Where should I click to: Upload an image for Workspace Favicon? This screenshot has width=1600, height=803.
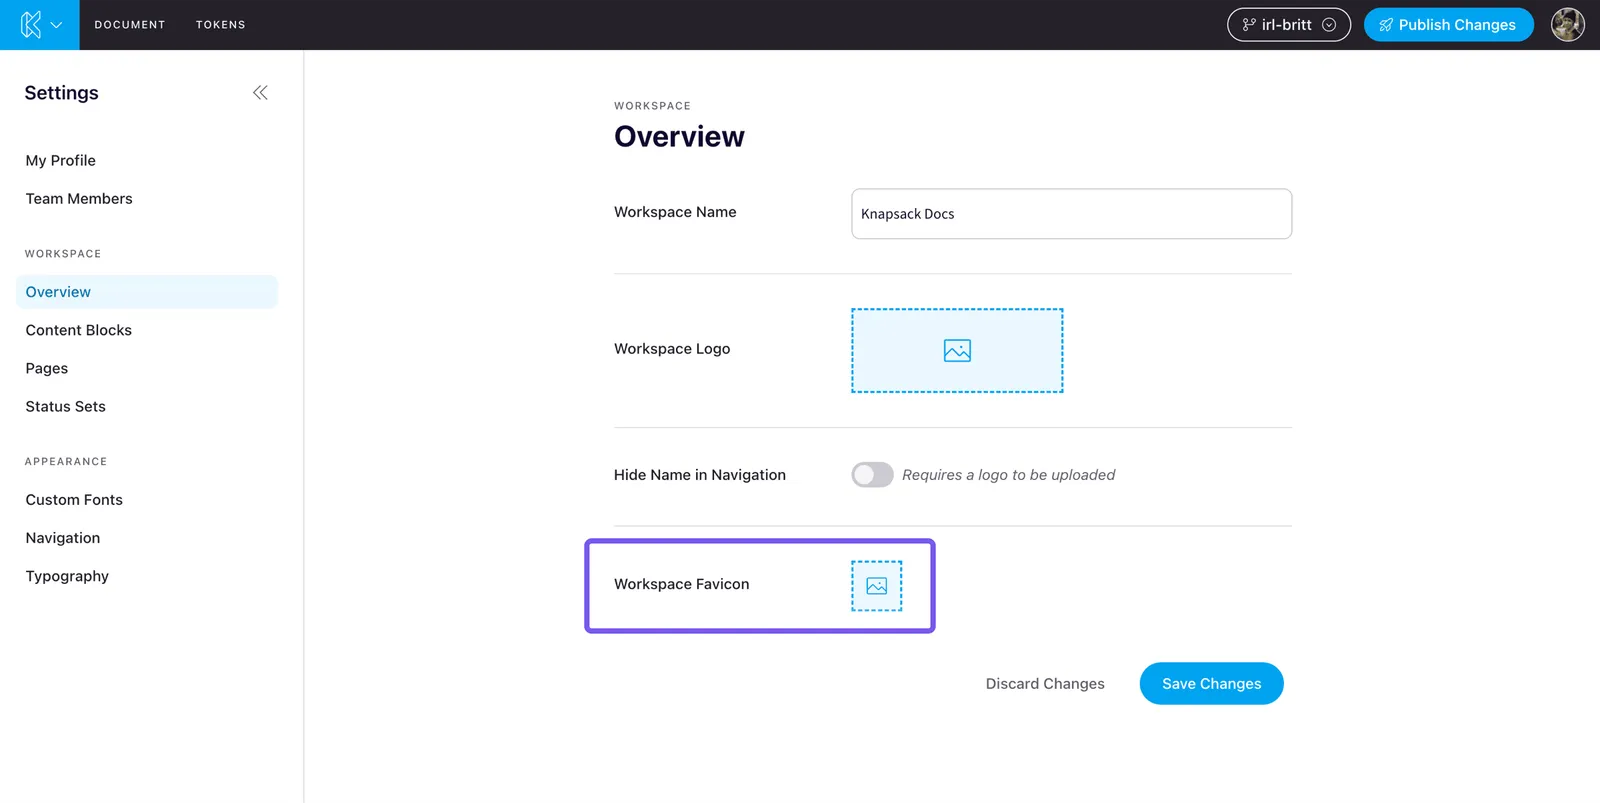877,586
